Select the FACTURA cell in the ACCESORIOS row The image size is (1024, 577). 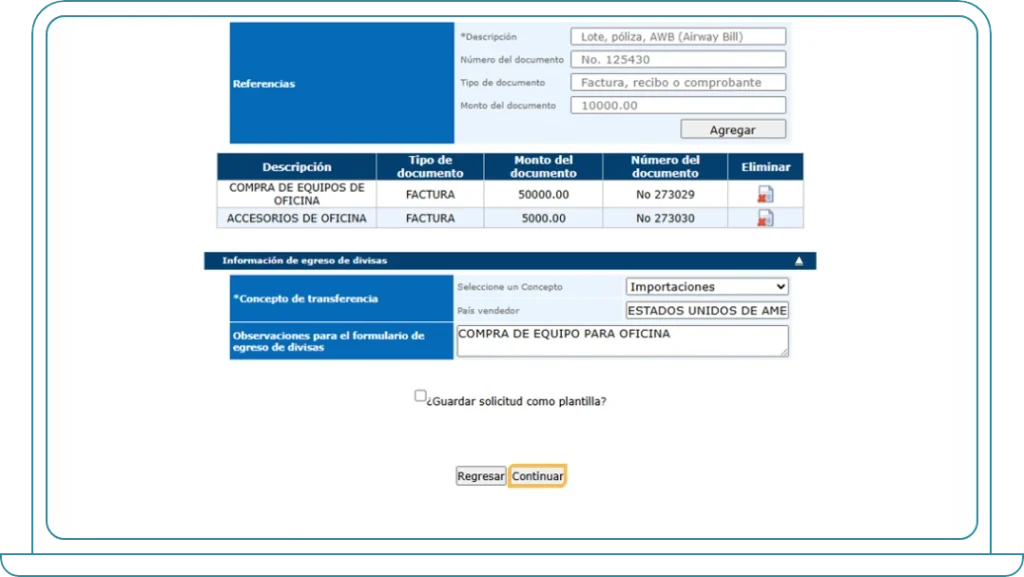click(x=431, y=218)
